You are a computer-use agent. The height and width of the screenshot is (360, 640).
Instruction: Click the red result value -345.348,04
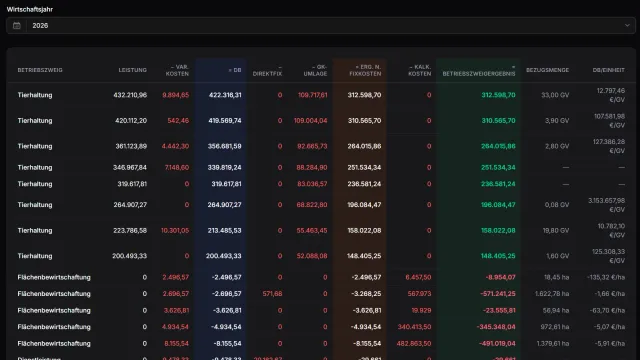(496, 327)
